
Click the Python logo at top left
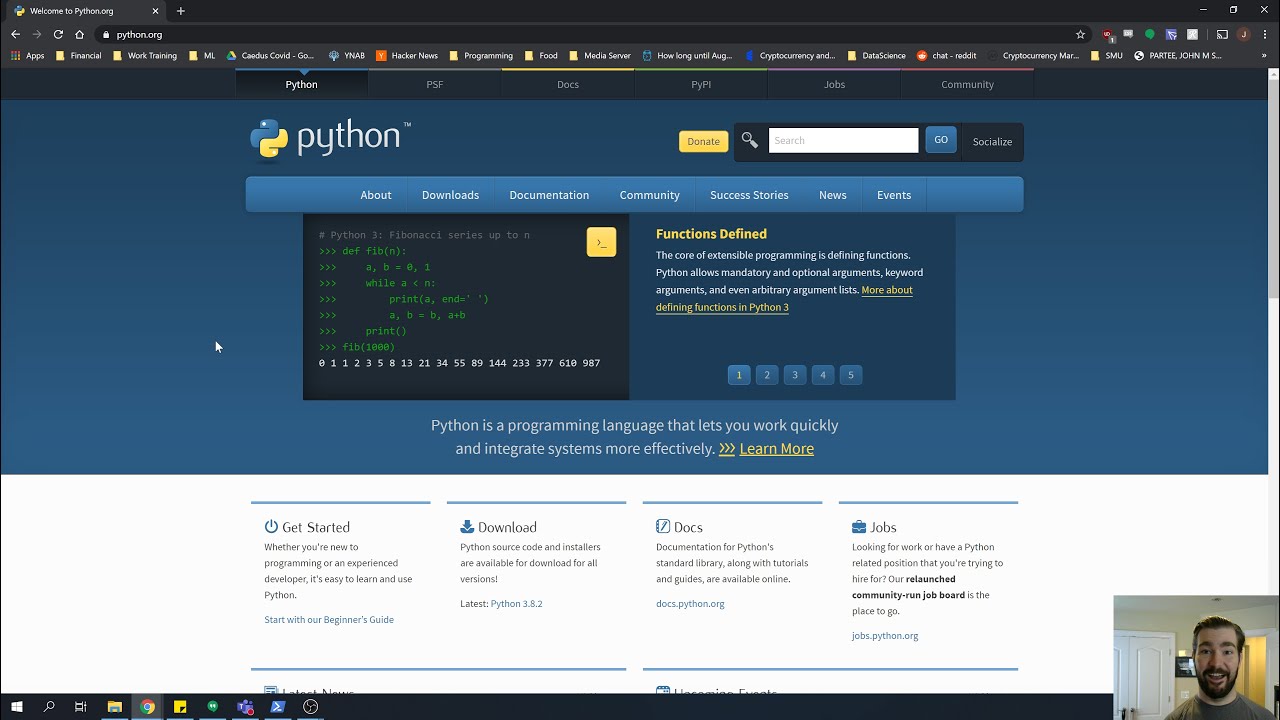330,138
